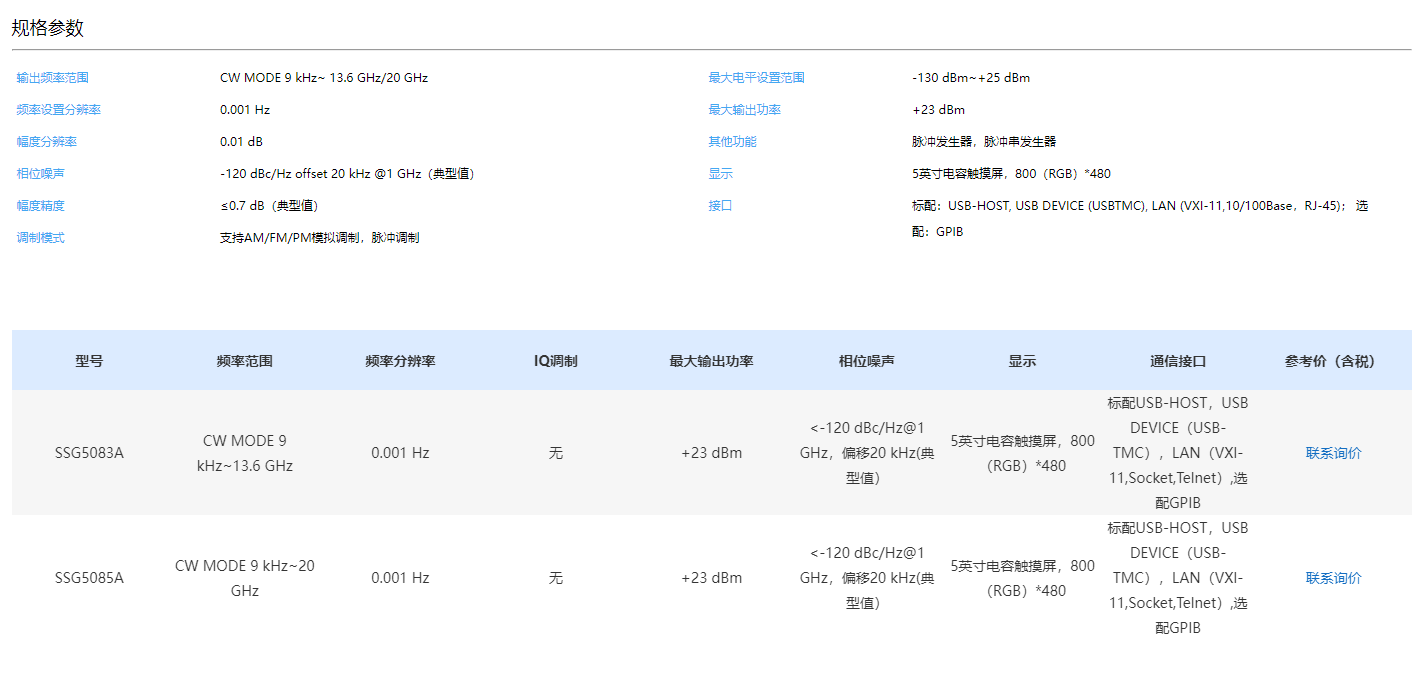Select the 0.001 Hz cell in SSG5083A row
This screenshot has width=1419, height=678.
pyautogui.click(x=400, y=453)
